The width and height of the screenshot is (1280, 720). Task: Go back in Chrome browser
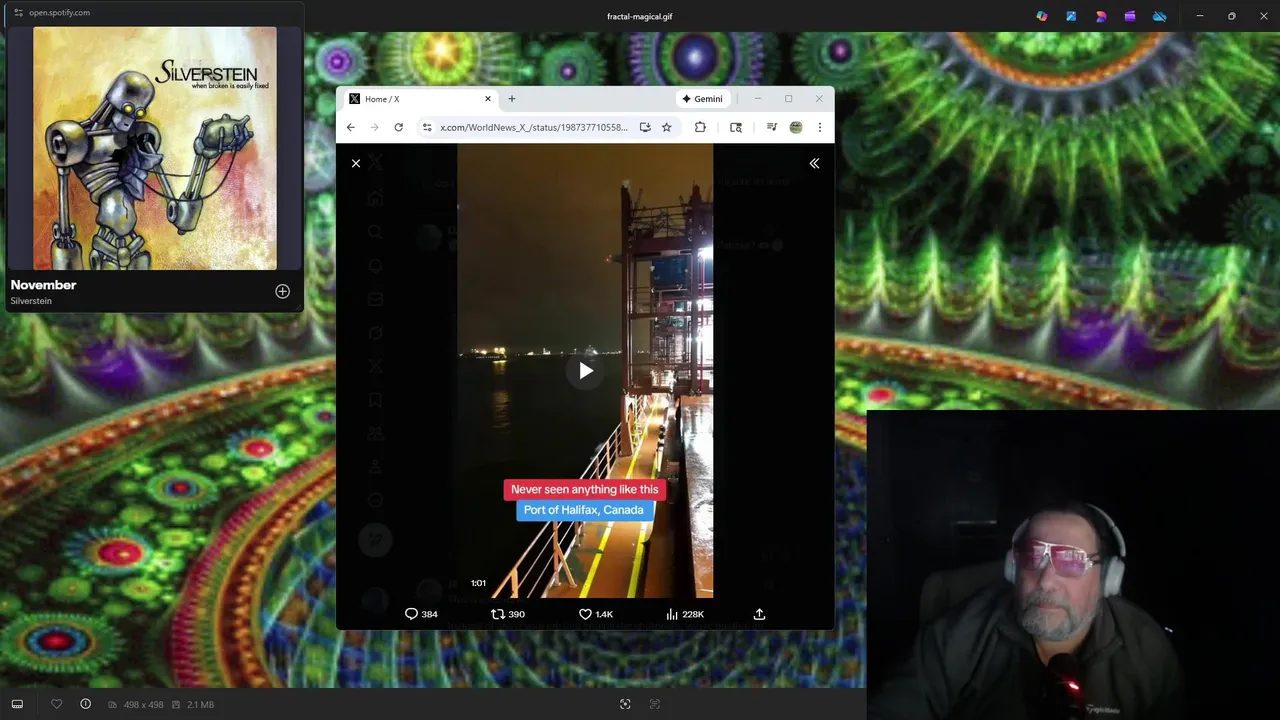tap(350, 127)
